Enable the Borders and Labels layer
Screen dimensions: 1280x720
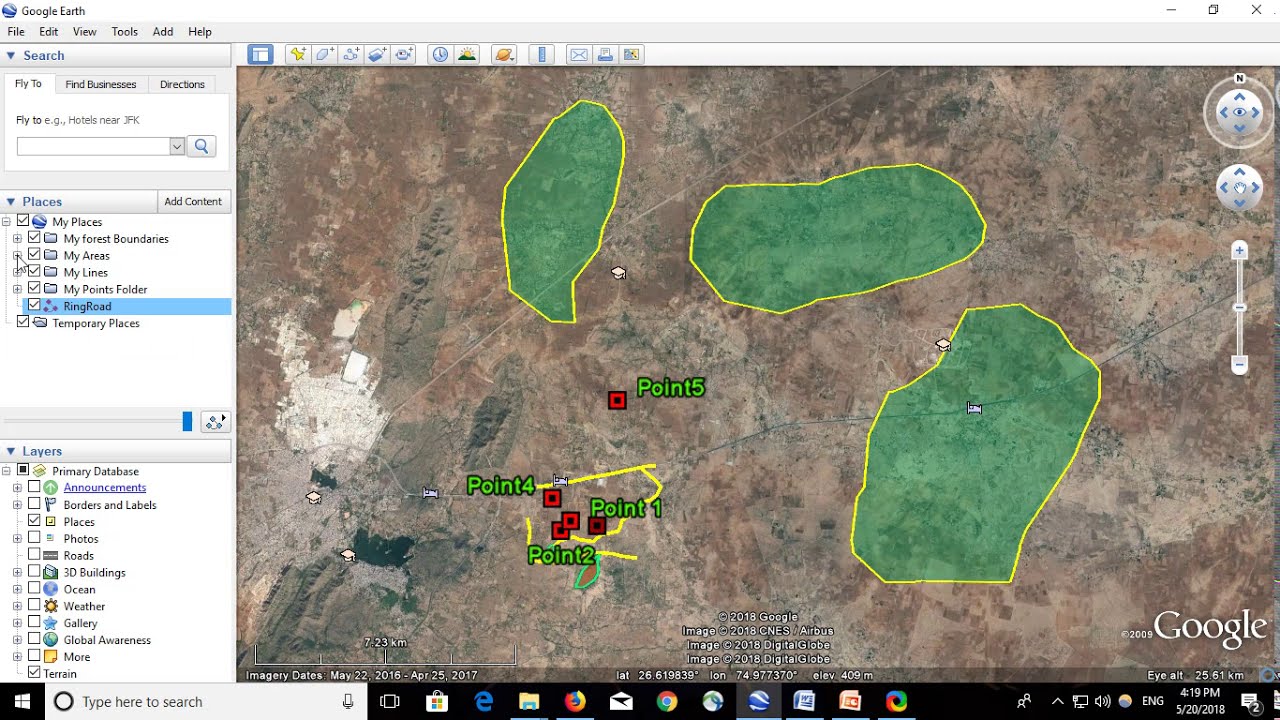[34, 504]
